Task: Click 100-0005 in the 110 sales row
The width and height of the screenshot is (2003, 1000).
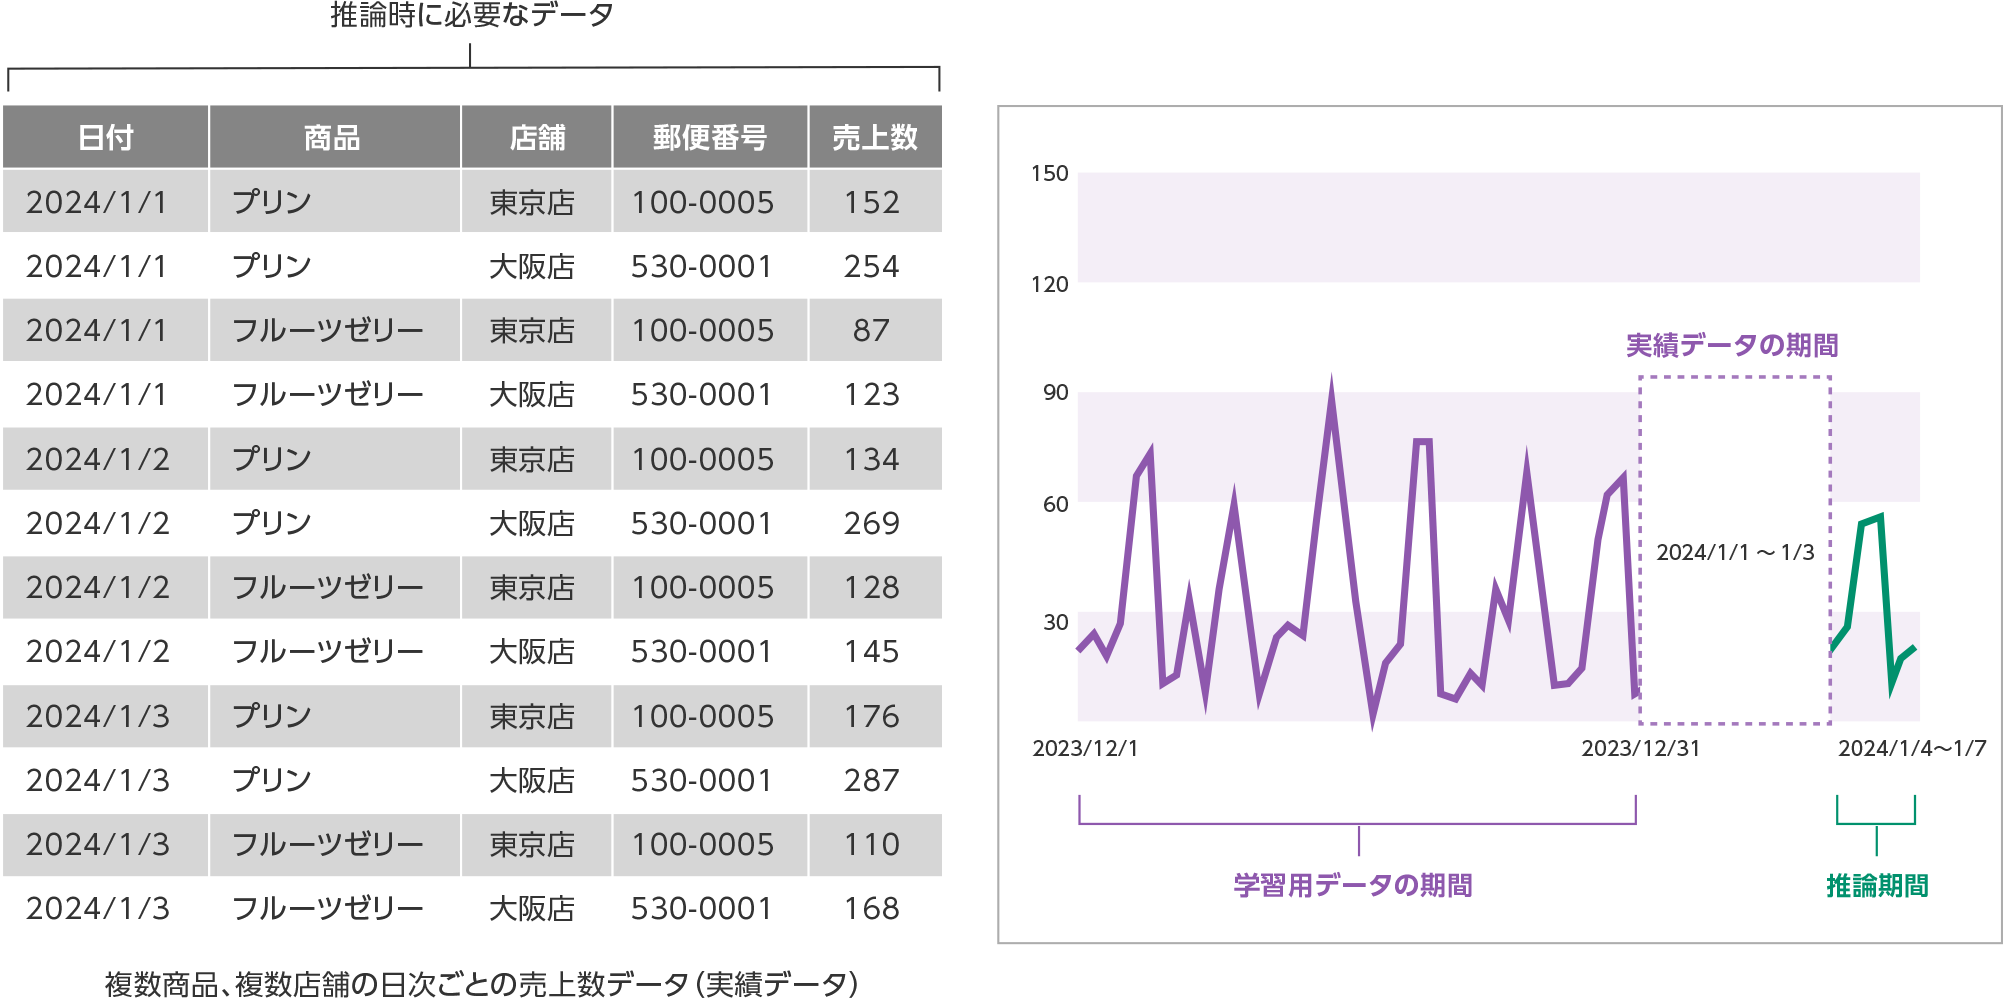Action: [702, 844]
